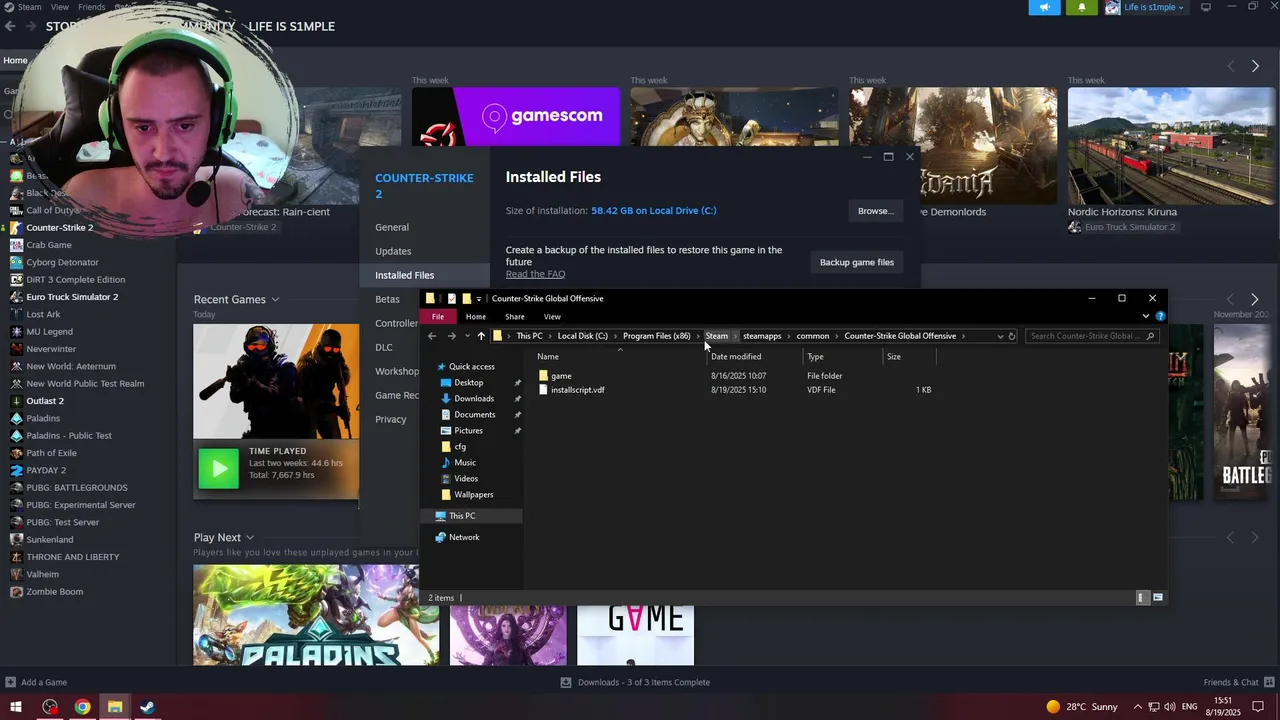This screenshot has width=1280, height=720.
Task: Sort by Date modified column
Action: 736,356
